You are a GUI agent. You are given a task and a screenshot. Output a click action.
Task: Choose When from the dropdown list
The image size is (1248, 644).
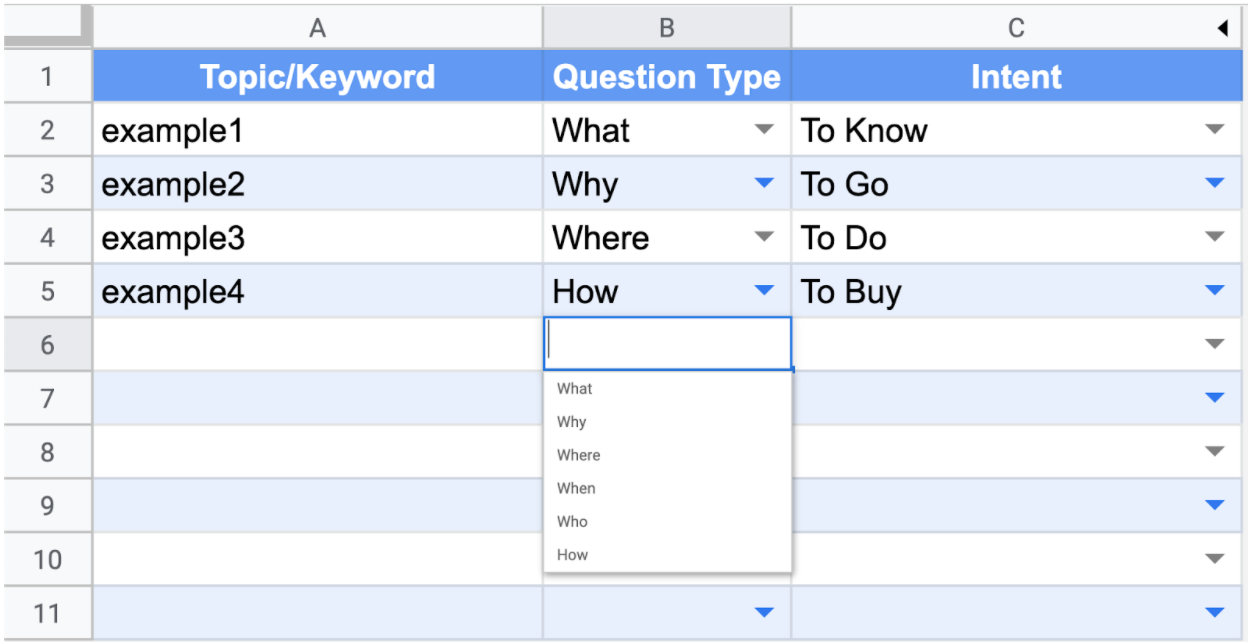click(667, 488)
